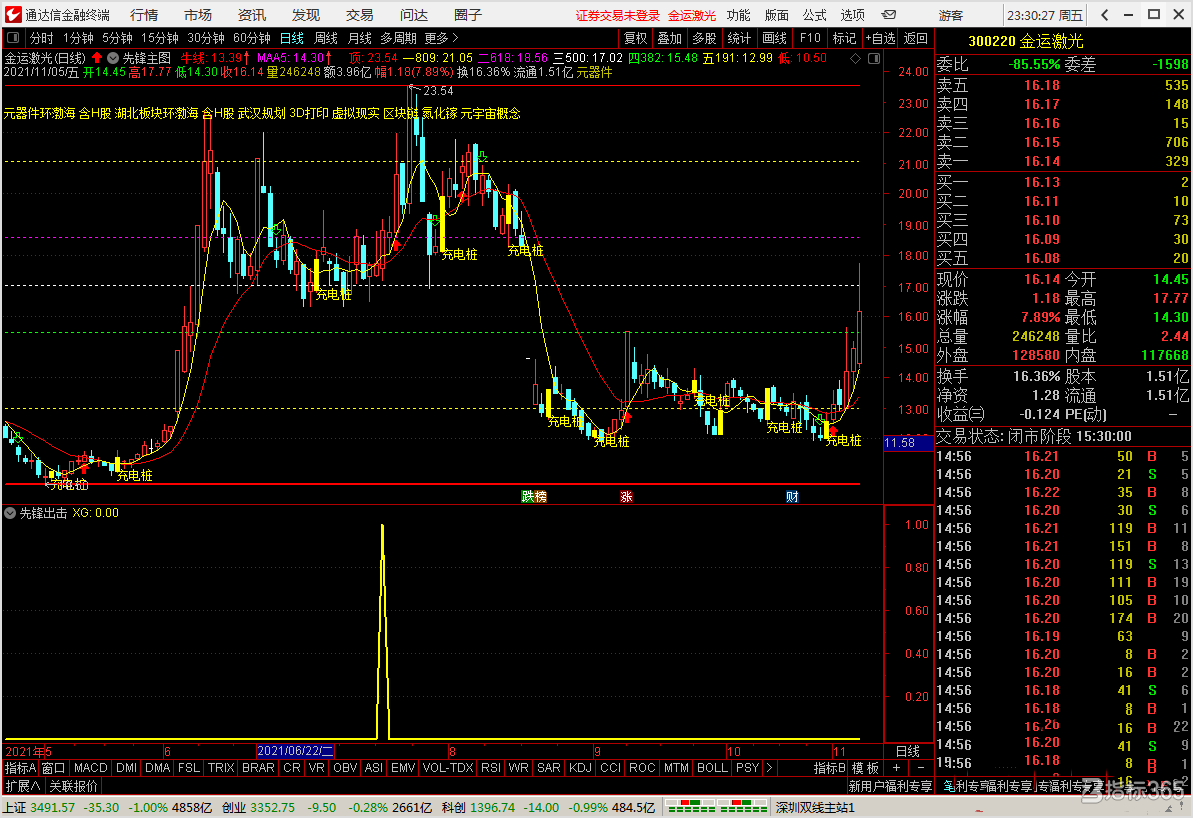The image size is (1193, 818).
Task: Click the 标记 mark button
Action: [844, 38]
